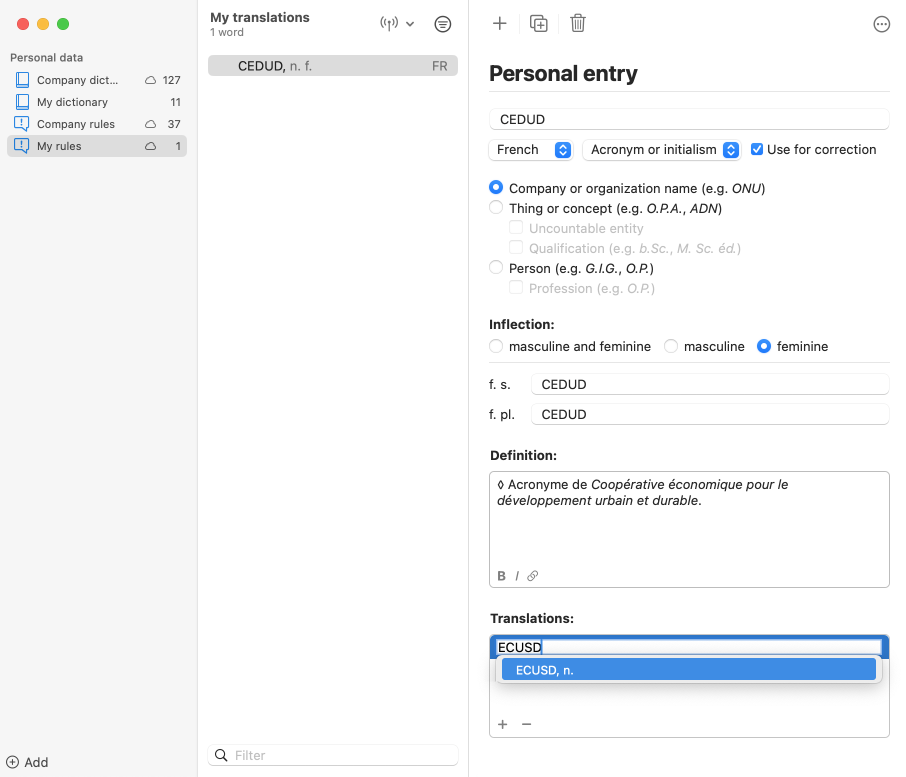Select Company rules in the sidebar
The image size is (906, 777).
(75, 124)
